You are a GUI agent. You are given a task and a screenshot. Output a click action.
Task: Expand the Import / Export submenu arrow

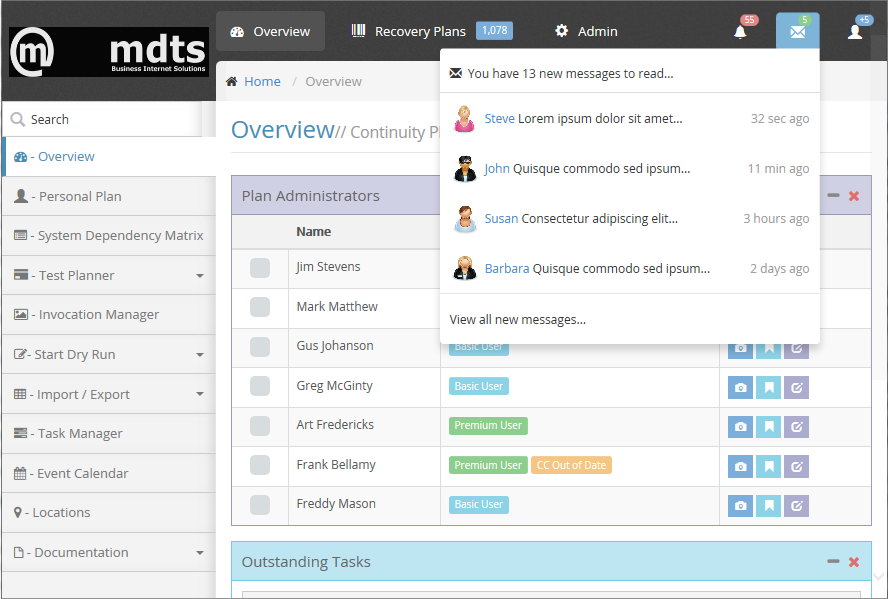click(x=200, y=394)
